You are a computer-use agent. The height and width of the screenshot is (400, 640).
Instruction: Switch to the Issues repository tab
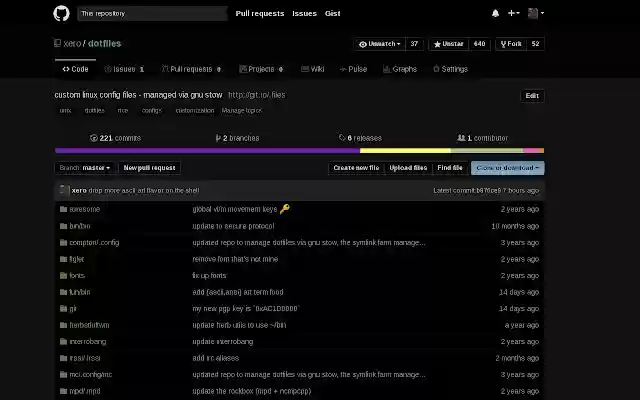click(124, 69)
